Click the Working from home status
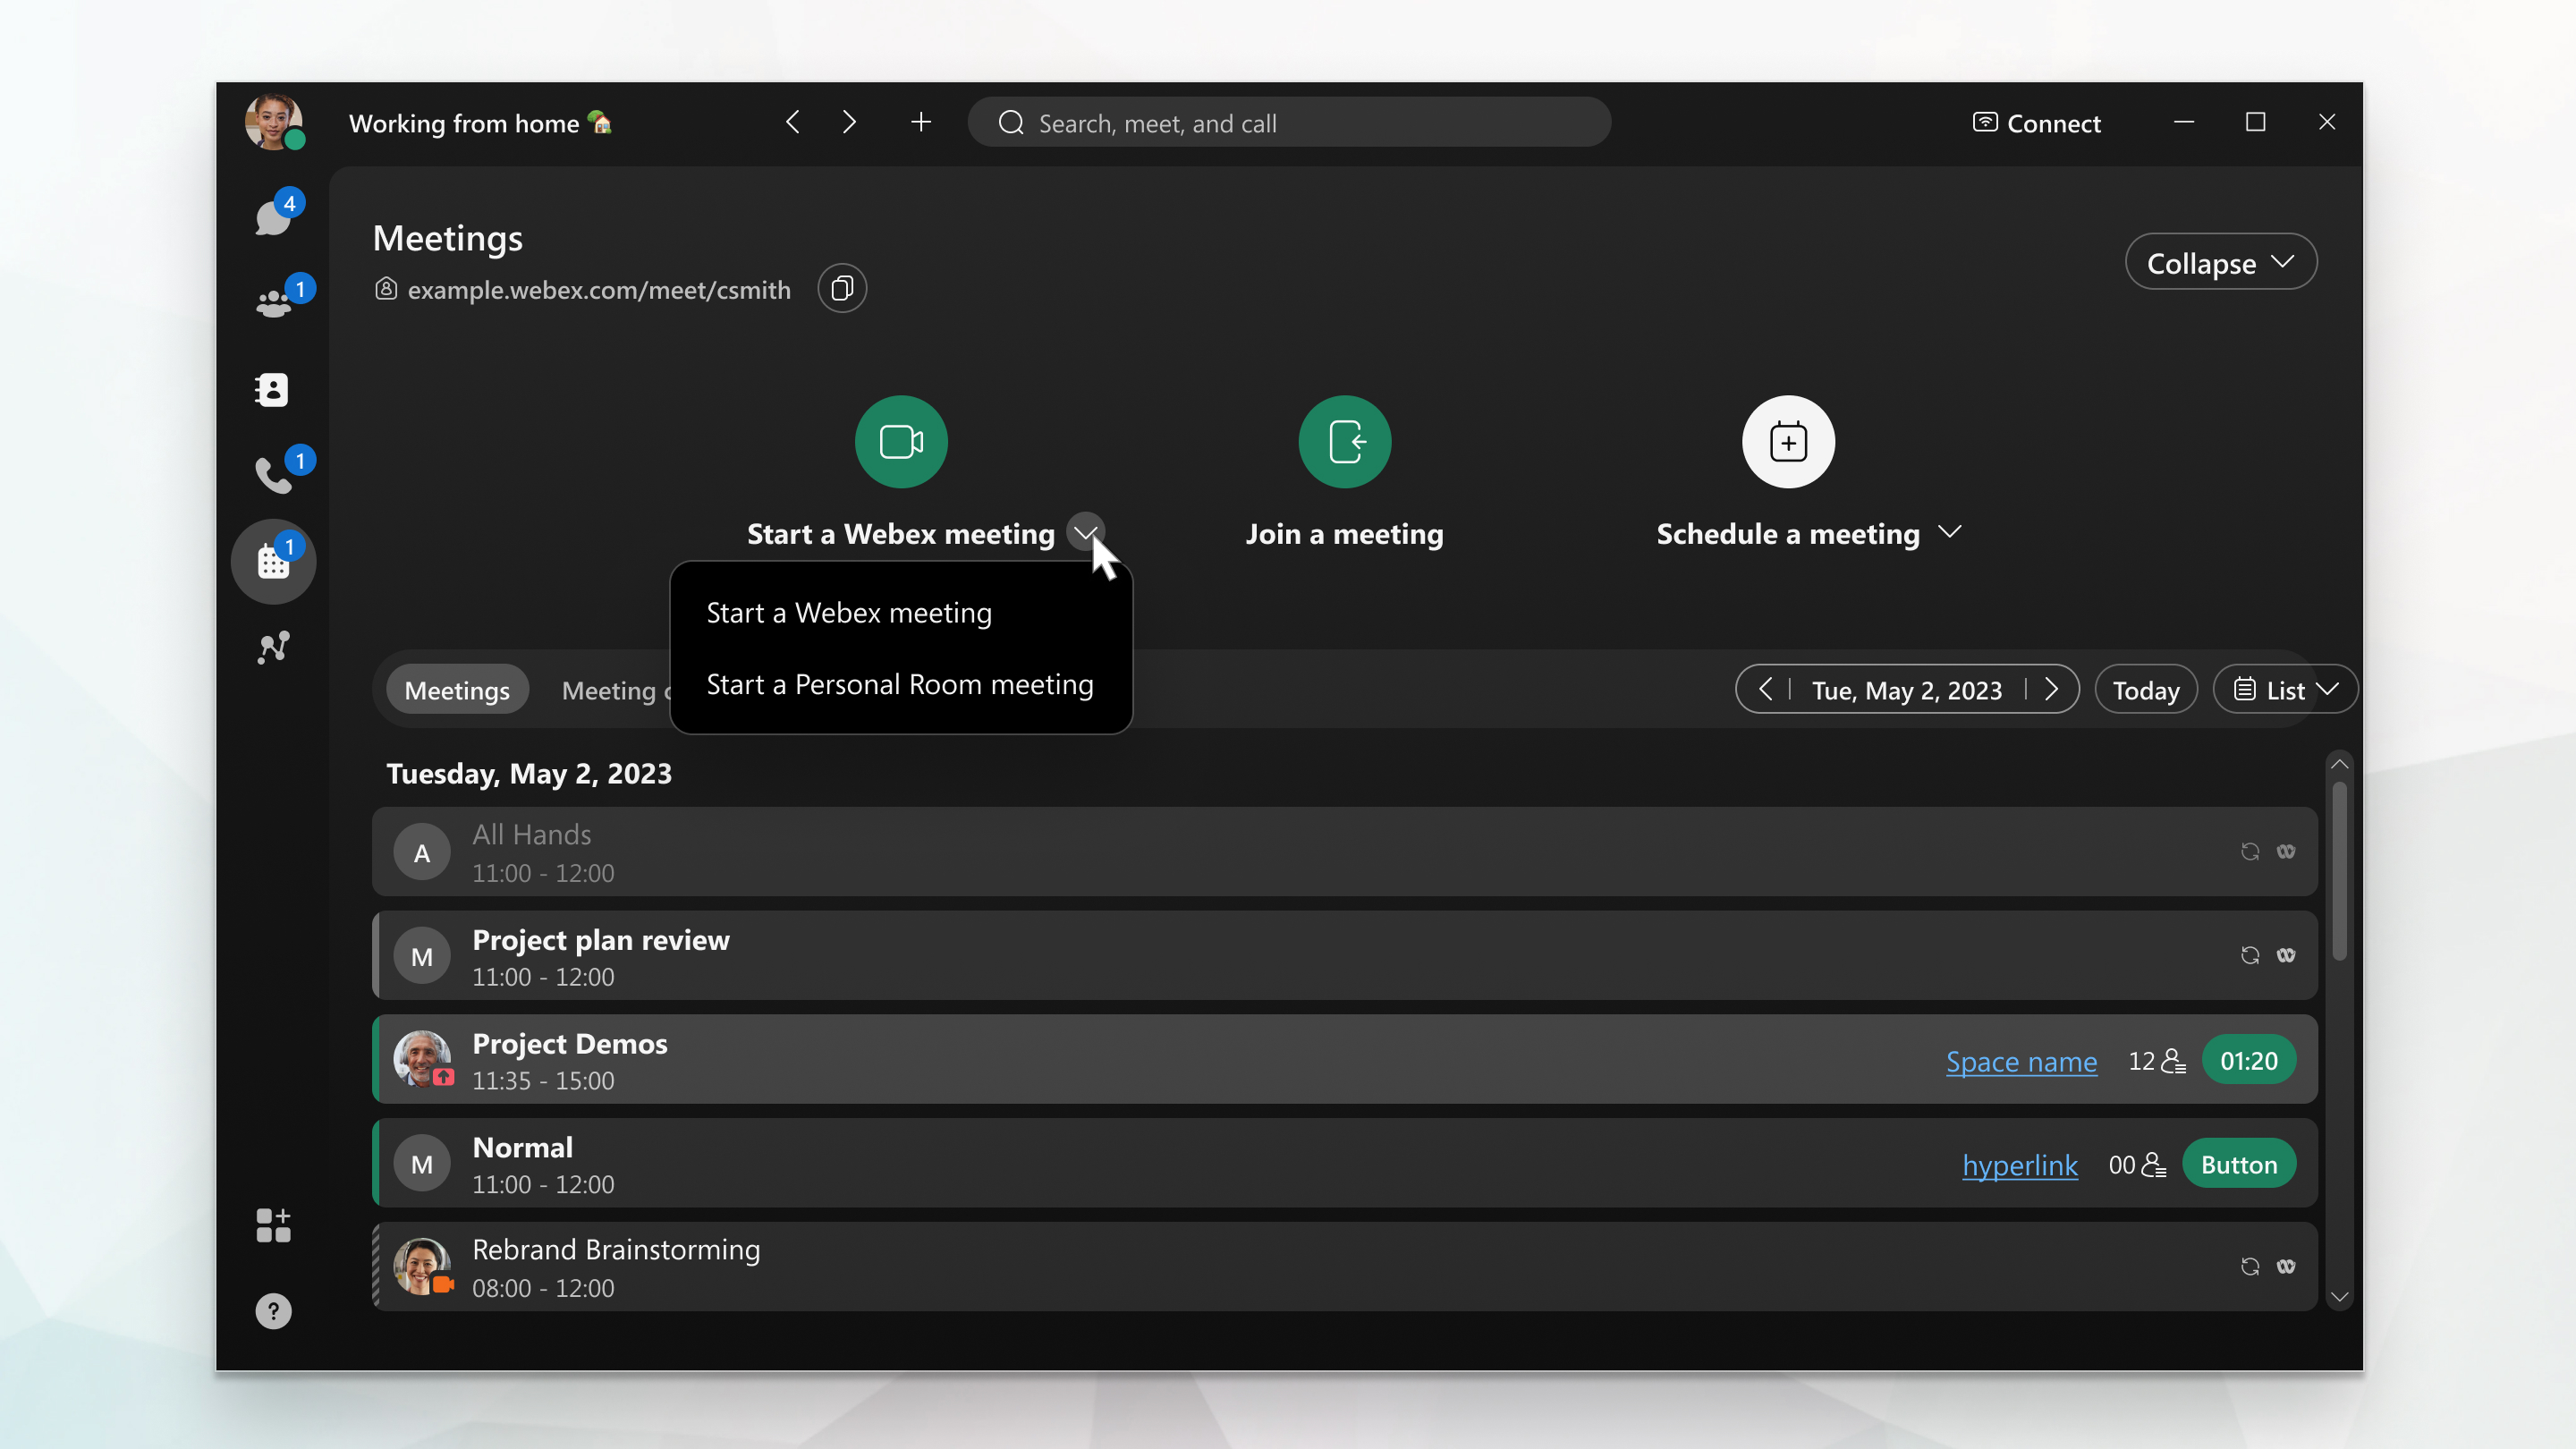The height and width of the screenshot is (1449, 2576). click(480, 123)
